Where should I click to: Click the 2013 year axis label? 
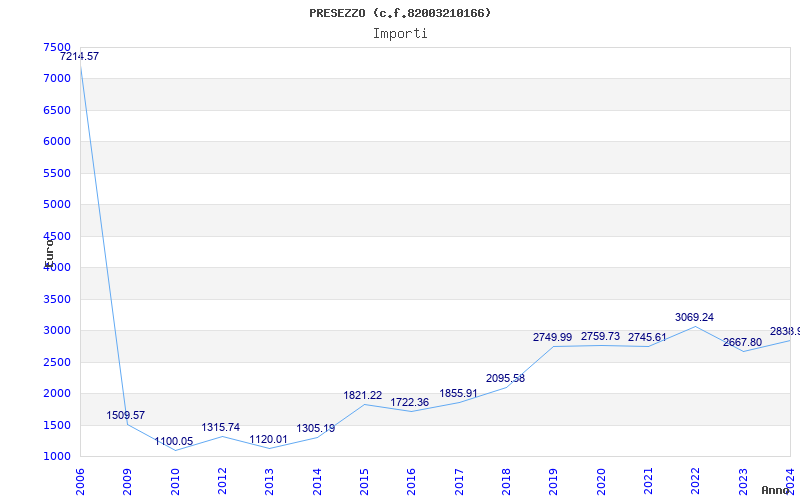pyautogui.click(x=270, y=482)
